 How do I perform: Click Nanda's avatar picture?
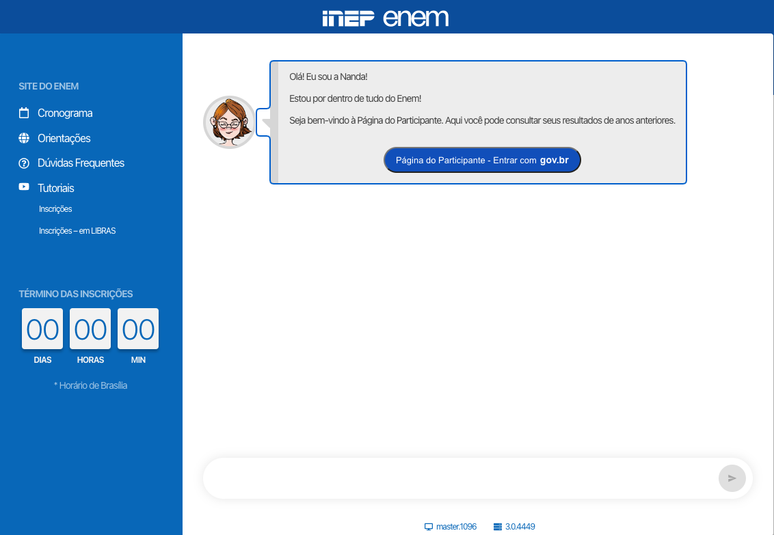tap(229, 122)
